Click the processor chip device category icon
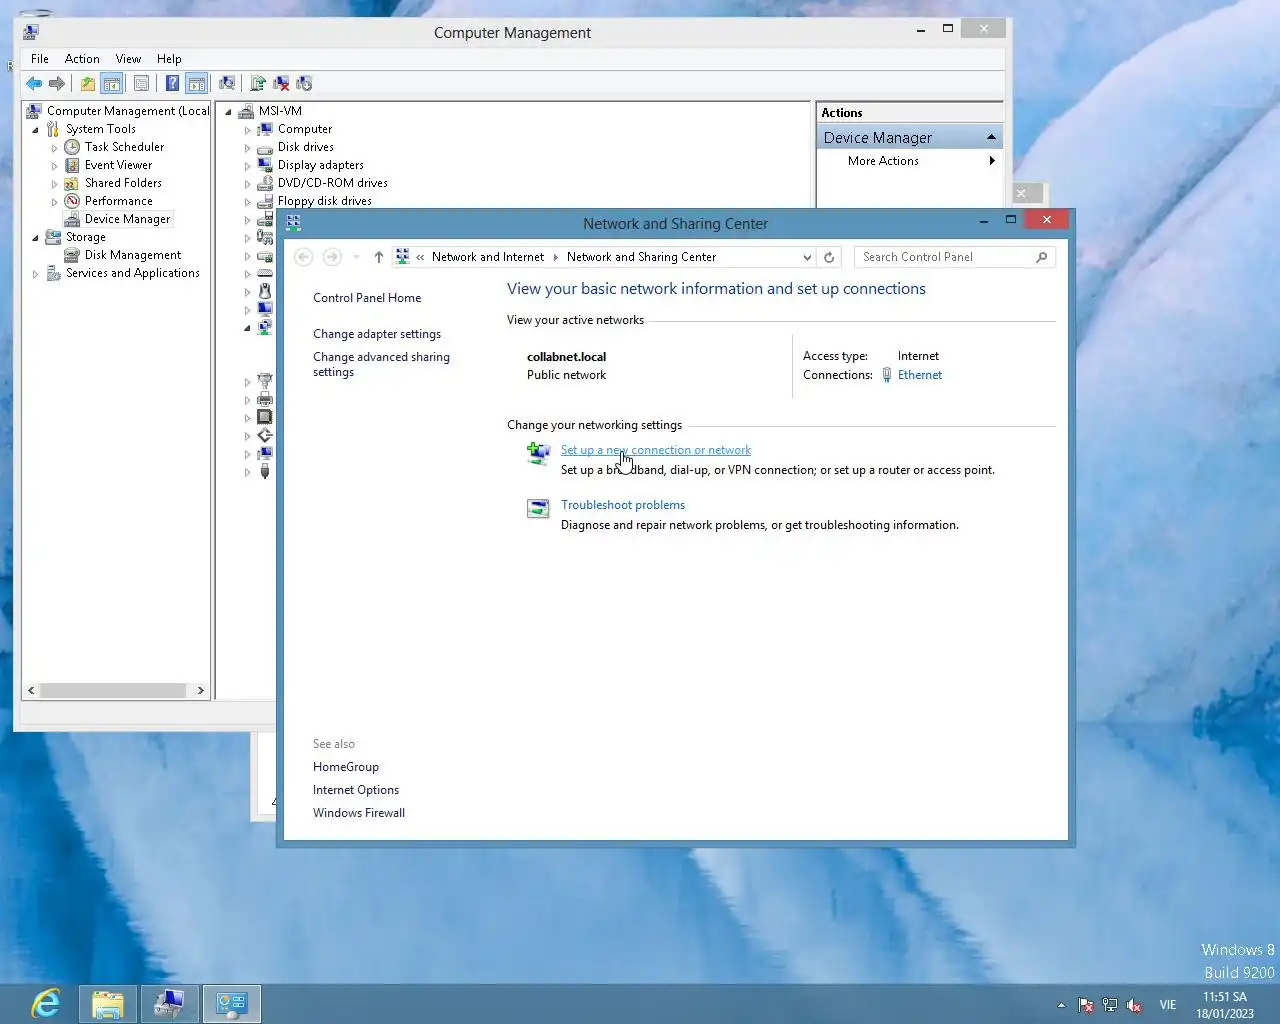Image resolution: width=1280 pixels, height=1024 pixels. 265,417
